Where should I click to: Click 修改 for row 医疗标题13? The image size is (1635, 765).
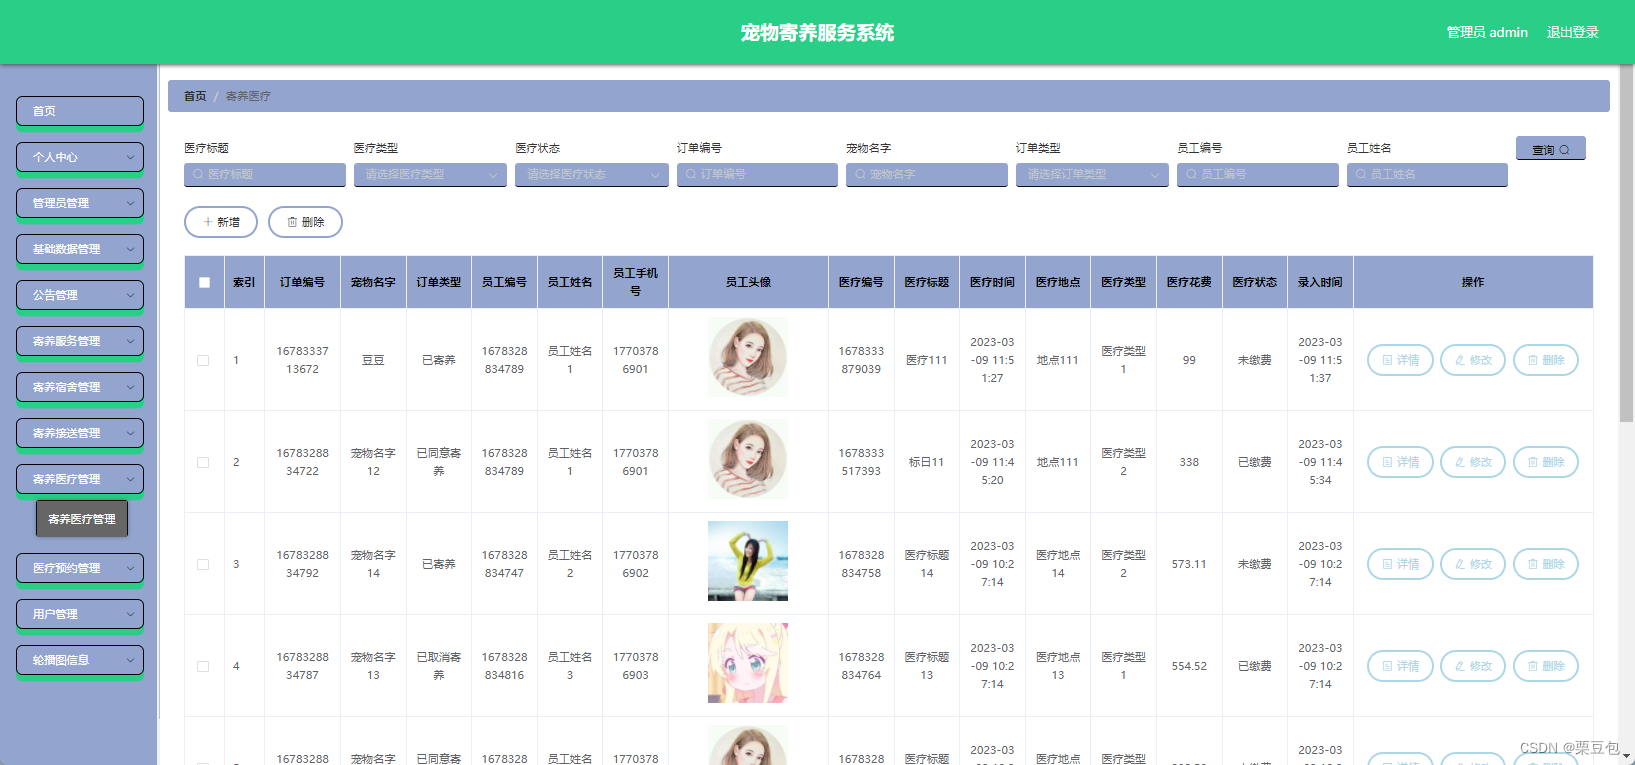(1473, 666)
